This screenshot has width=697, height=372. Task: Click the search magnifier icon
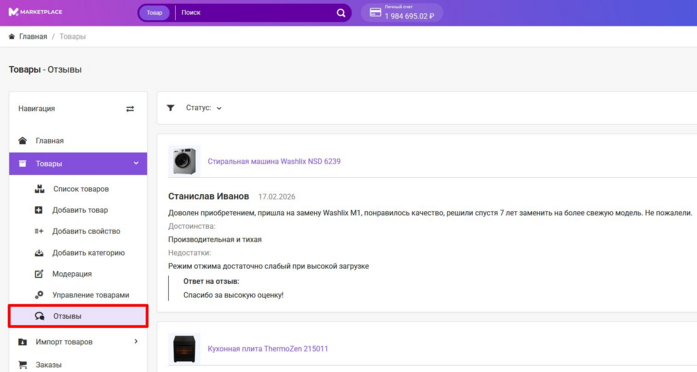341,13
